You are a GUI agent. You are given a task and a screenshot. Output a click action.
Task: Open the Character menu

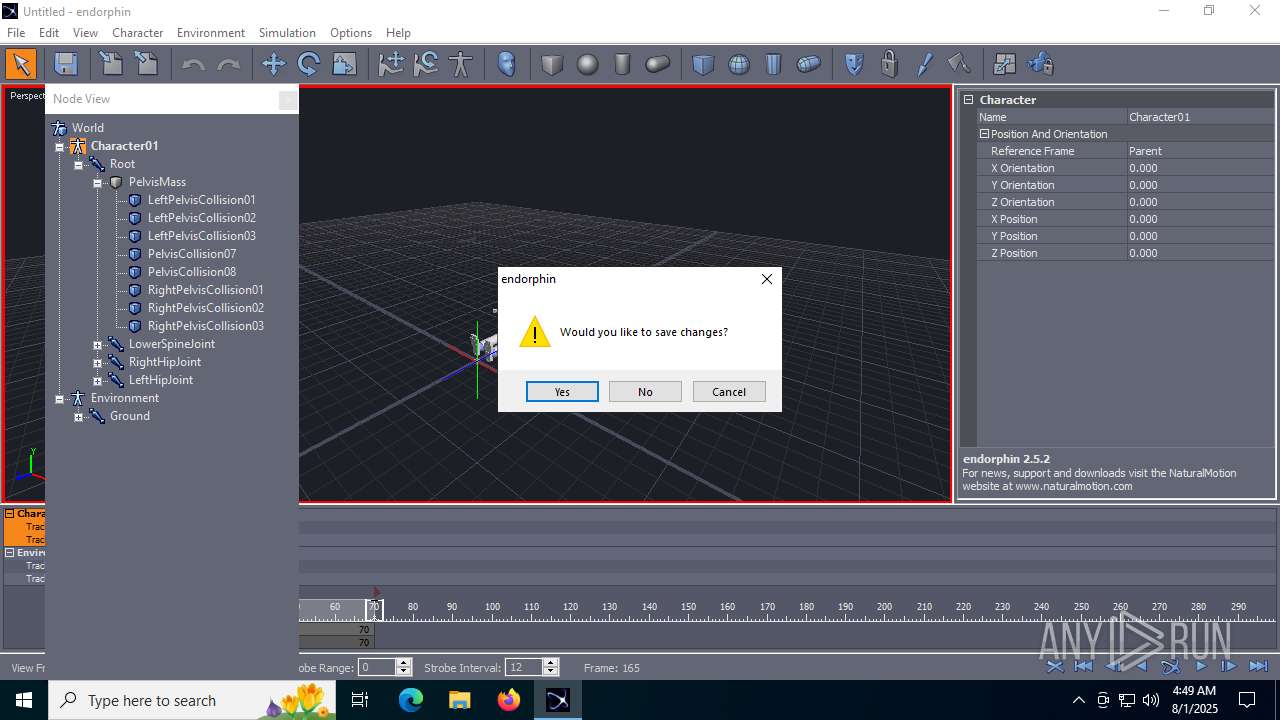[x=138, y=33]
